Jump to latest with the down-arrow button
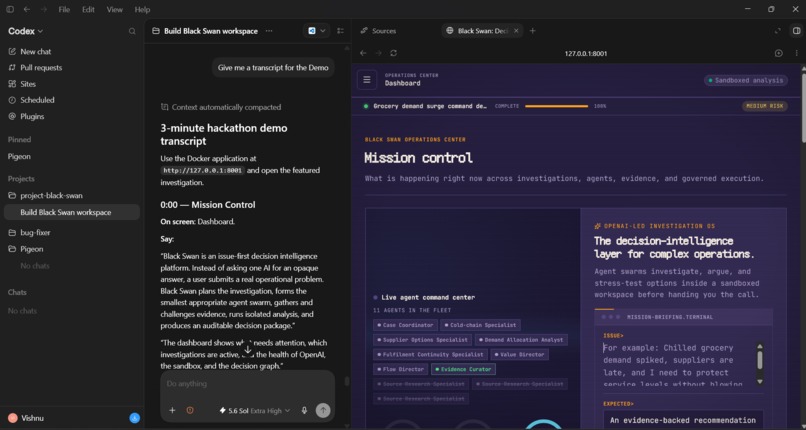Screen dimensions: 806x430 point(247,350)
